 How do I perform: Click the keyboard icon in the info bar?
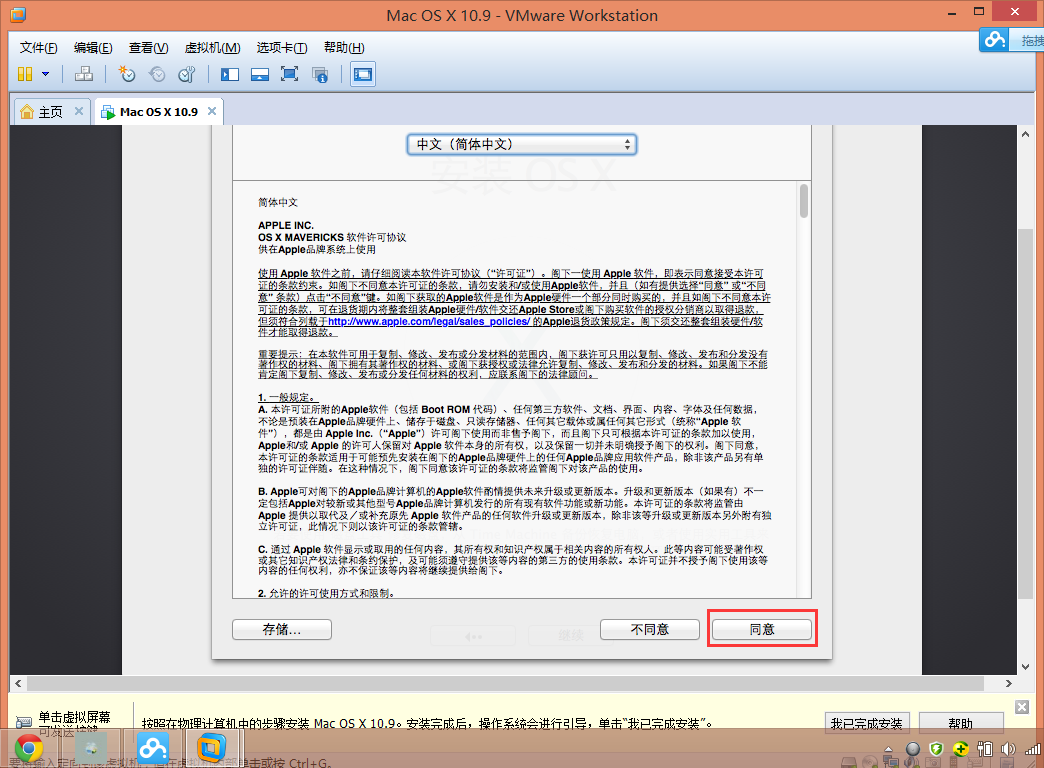pos(23,722)
